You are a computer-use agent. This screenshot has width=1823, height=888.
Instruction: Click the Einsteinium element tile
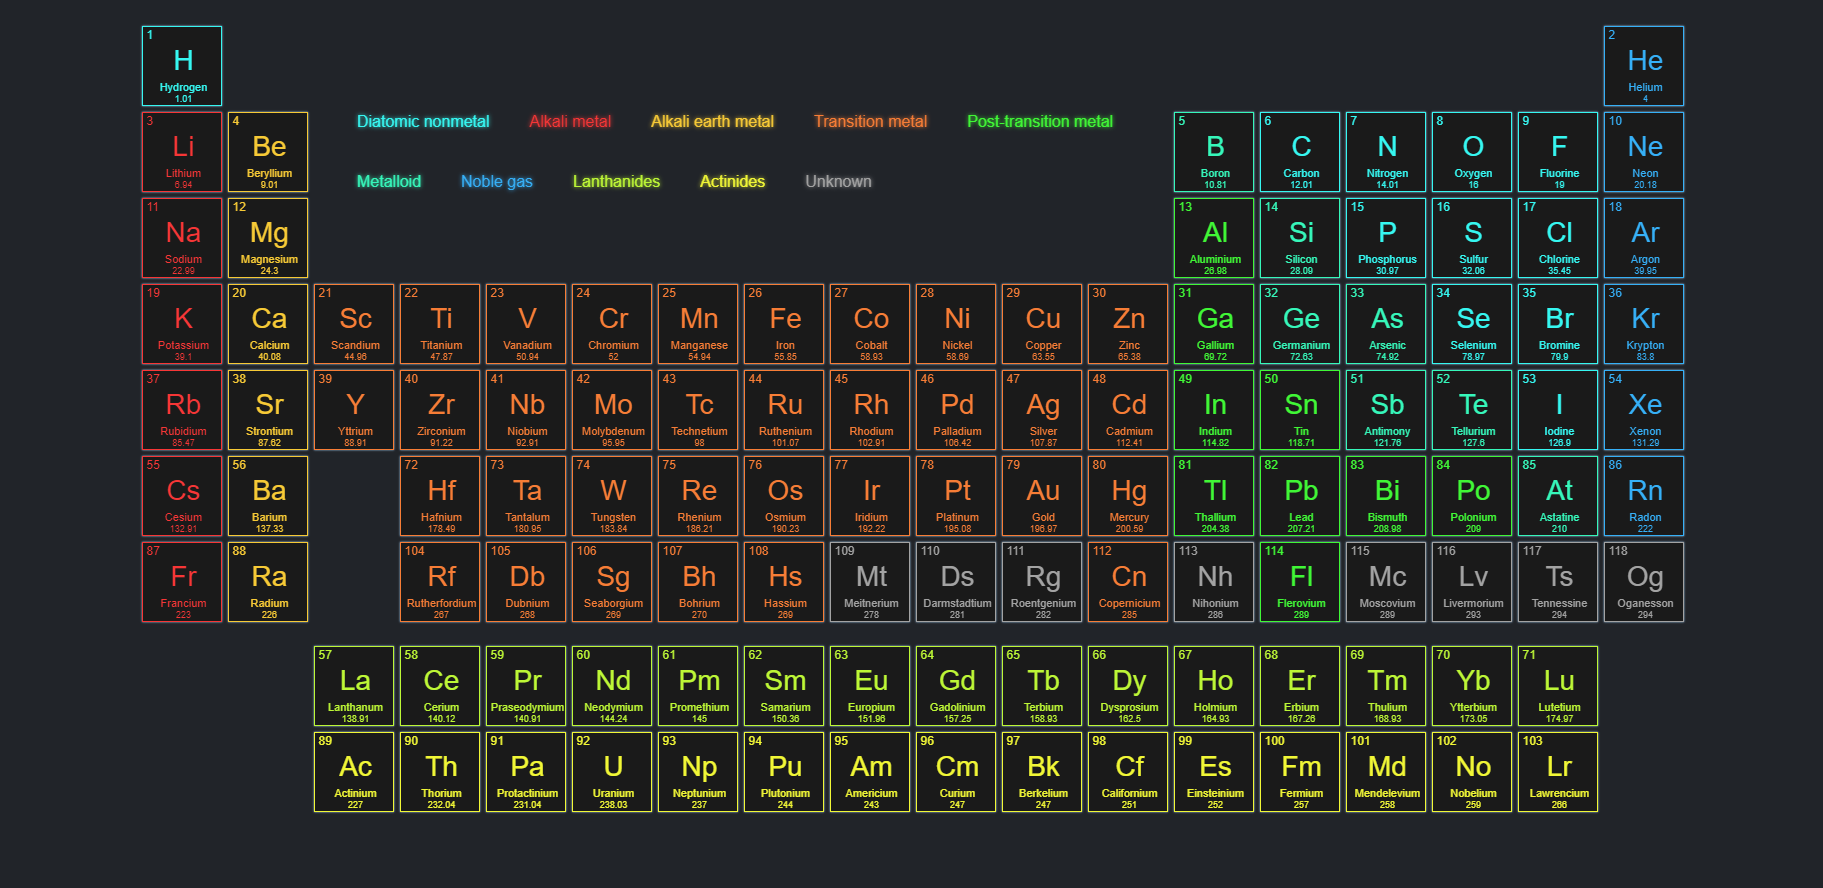pyautogui.click(x=1214, y=772)
